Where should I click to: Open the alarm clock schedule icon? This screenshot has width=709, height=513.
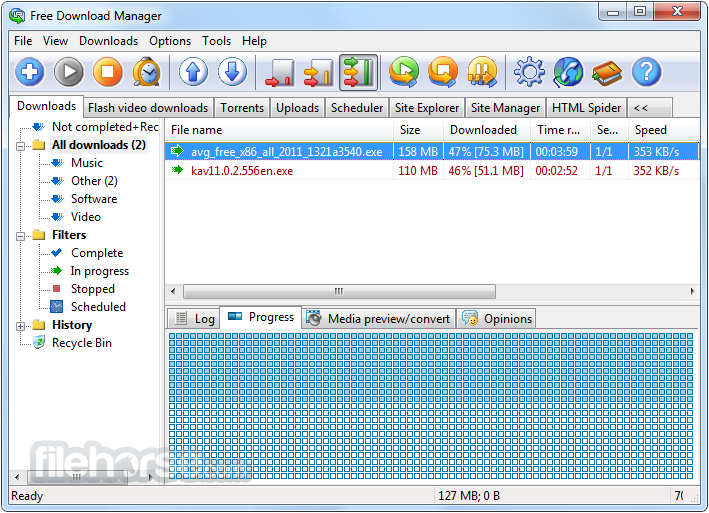coord(147,72)
